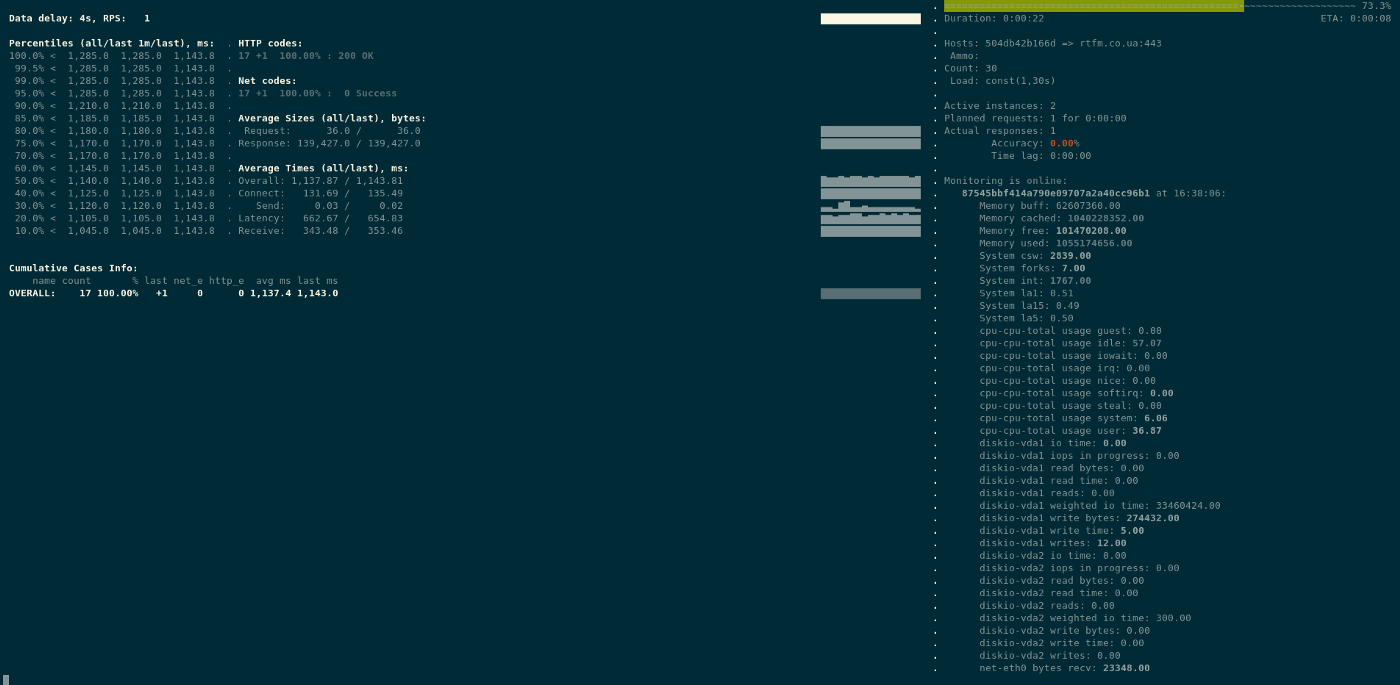Click the Percentiles column header
The width and height of the screenshot is (1400, 685).
(x=111, y=43)
